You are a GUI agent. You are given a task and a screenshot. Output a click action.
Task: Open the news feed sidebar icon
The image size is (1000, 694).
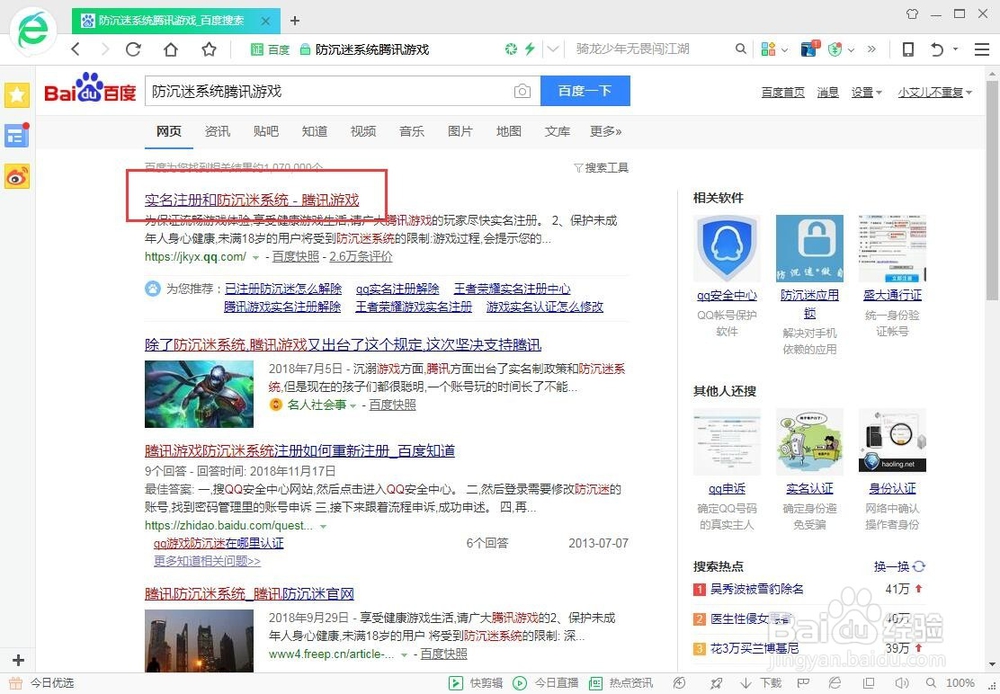pos(17,135)
